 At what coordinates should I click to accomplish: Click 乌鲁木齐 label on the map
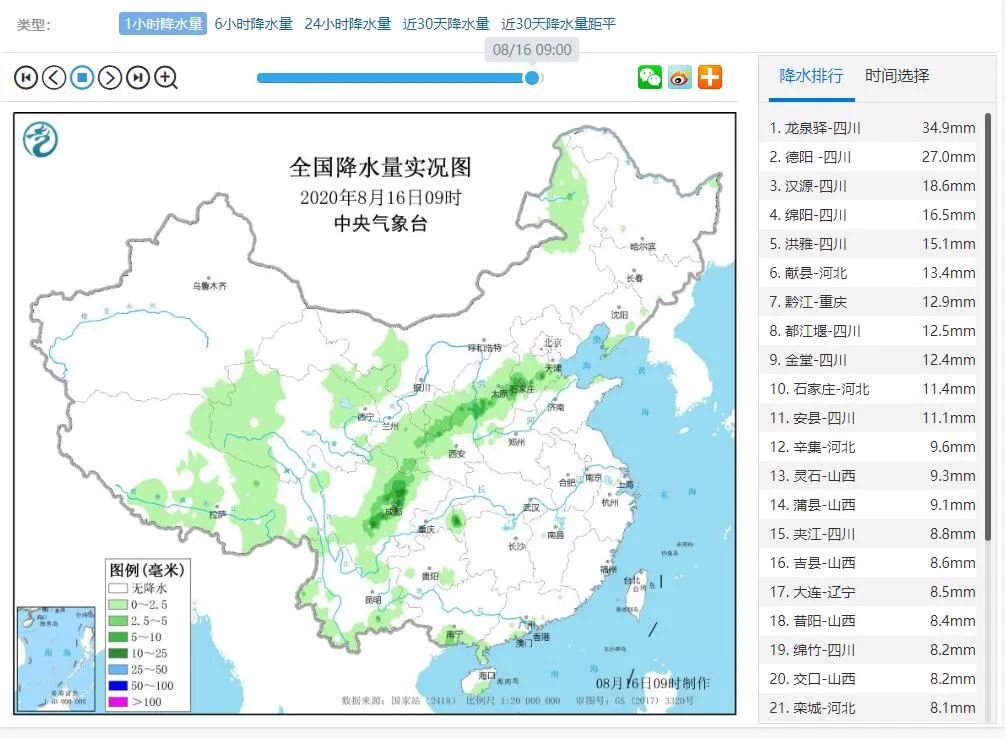210,285
